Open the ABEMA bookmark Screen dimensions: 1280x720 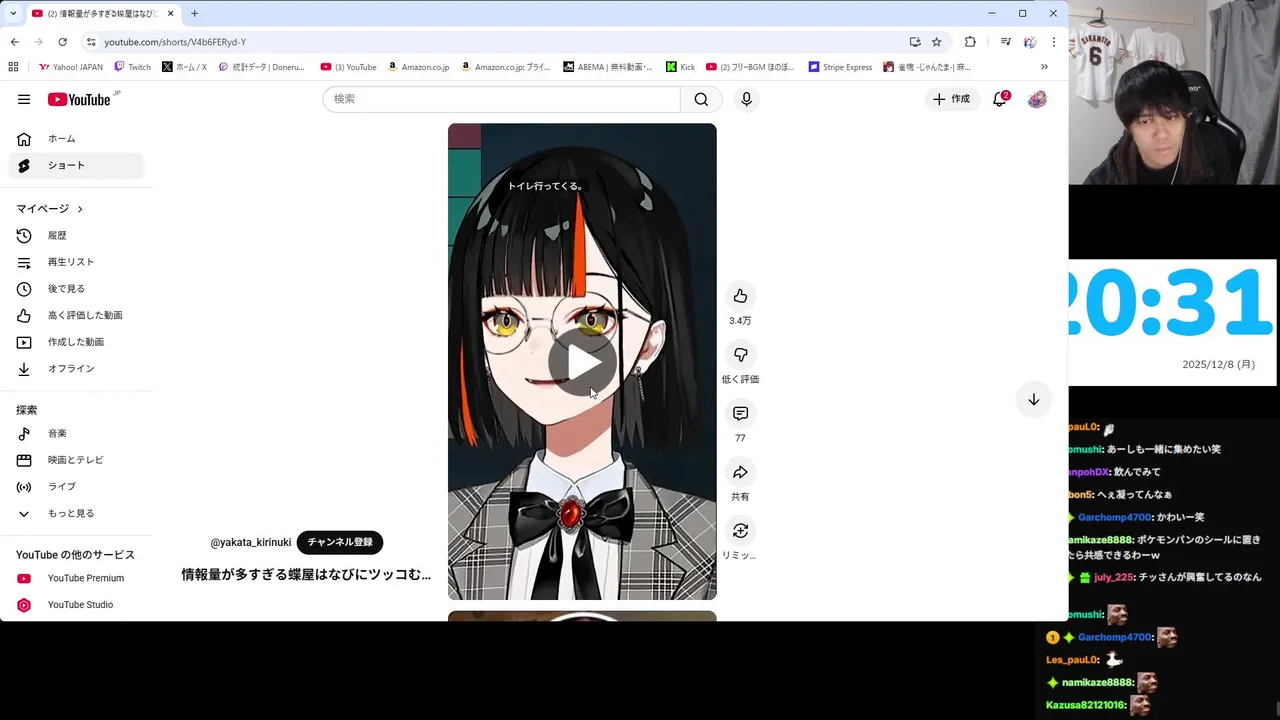[608, 67]
